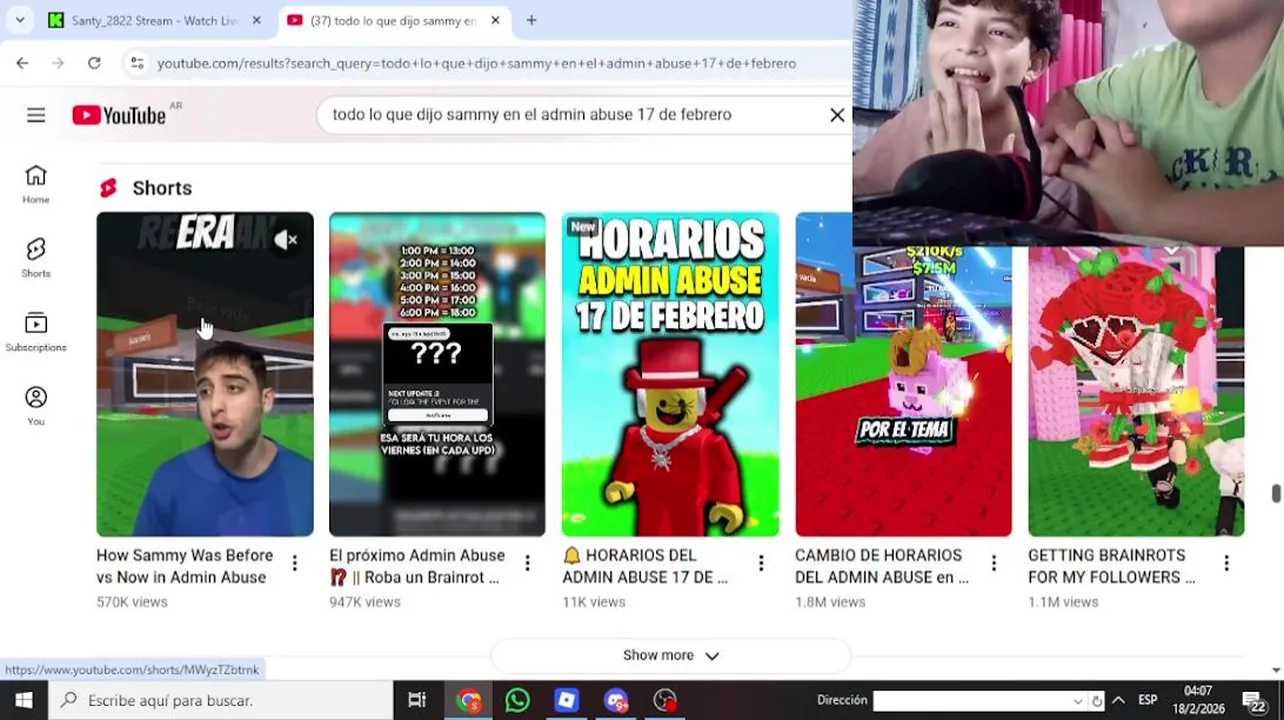Open the You section in the sidebar
This screenshot has height=720, width=1284.
click(x=36, y=407)
